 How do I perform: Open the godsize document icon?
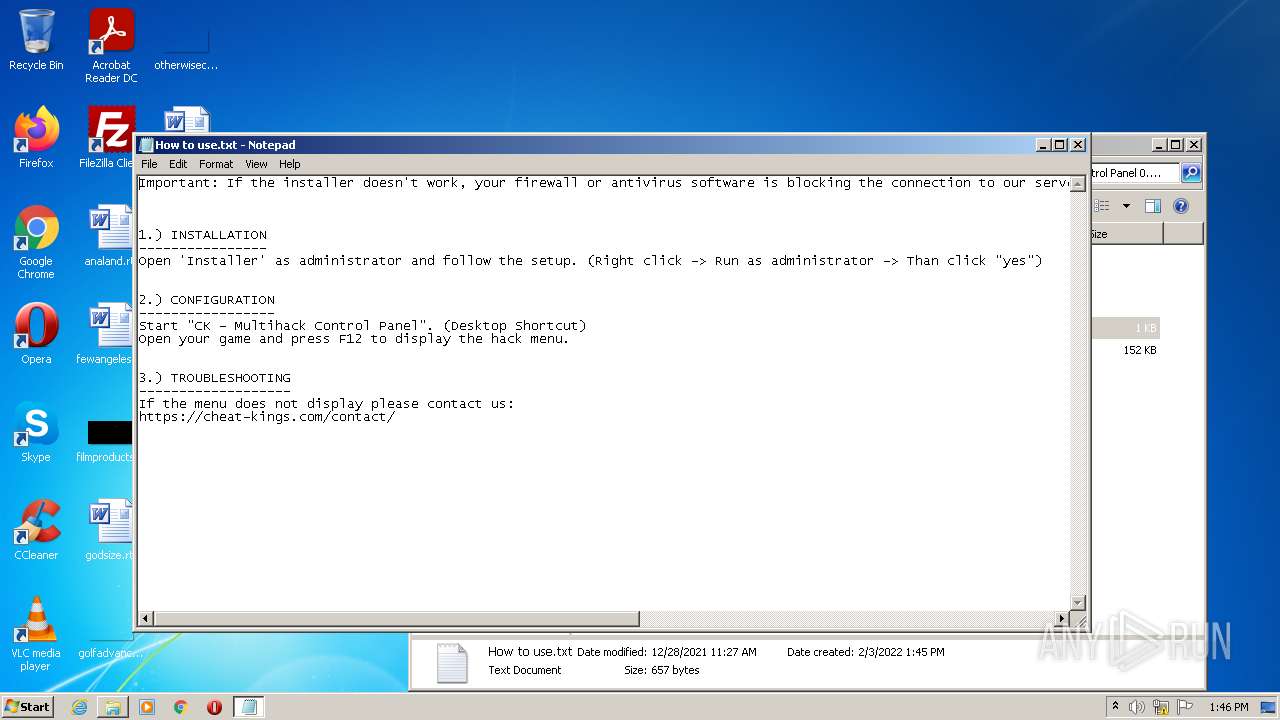[108, 530]
